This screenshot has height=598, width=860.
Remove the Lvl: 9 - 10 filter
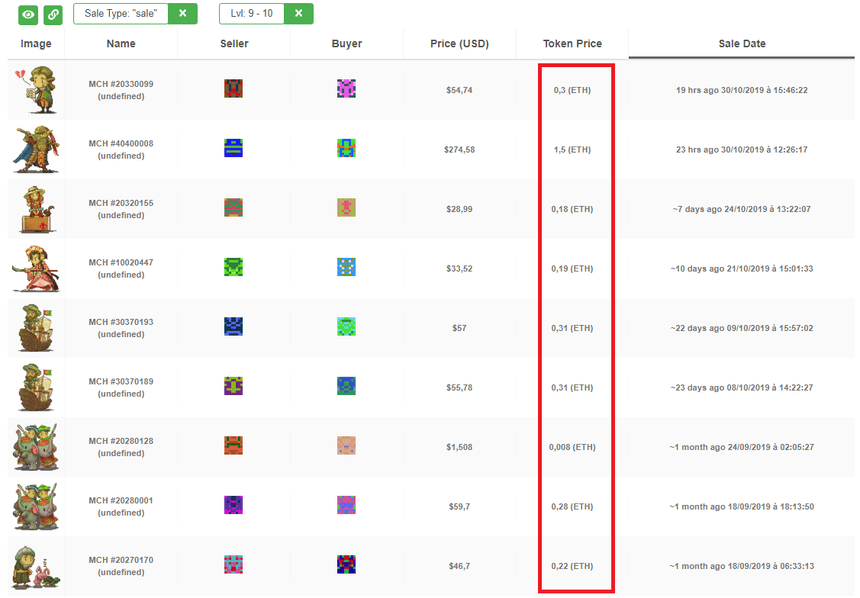[x=298, y=14]
